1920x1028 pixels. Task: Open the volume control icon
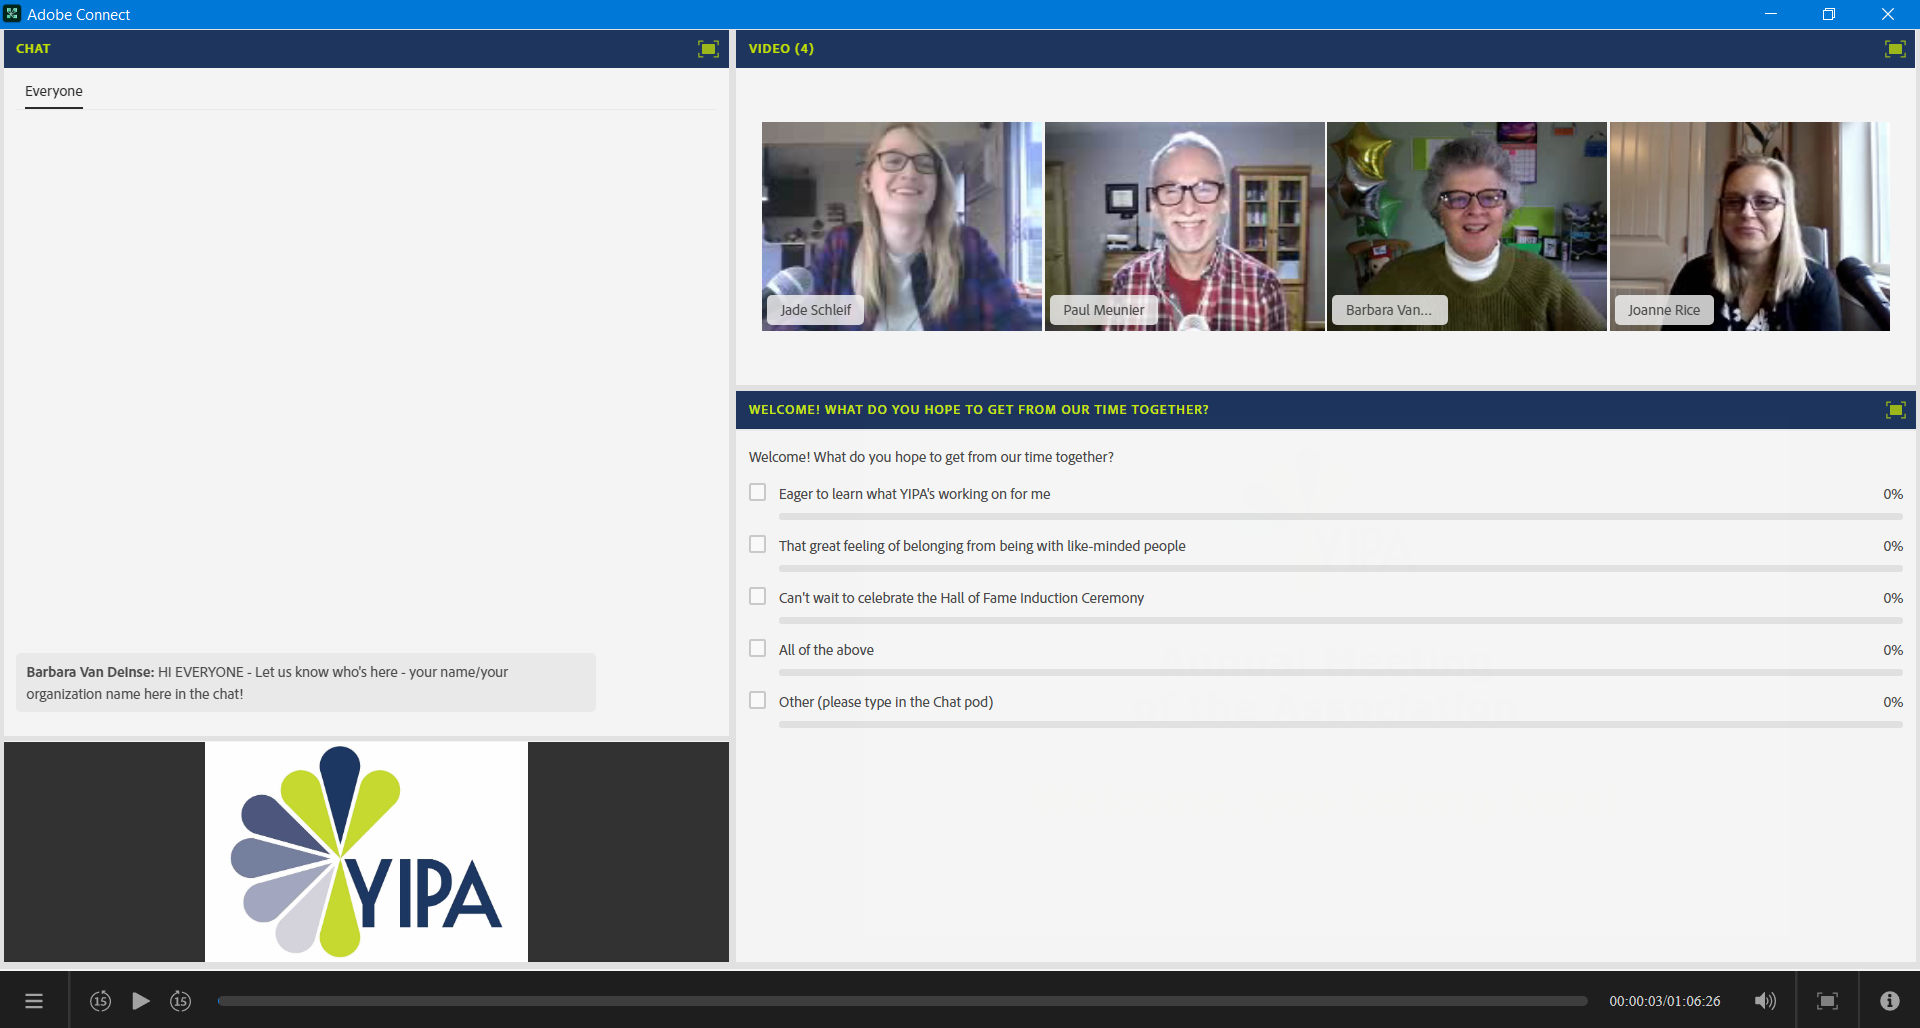[1765, 1000]
